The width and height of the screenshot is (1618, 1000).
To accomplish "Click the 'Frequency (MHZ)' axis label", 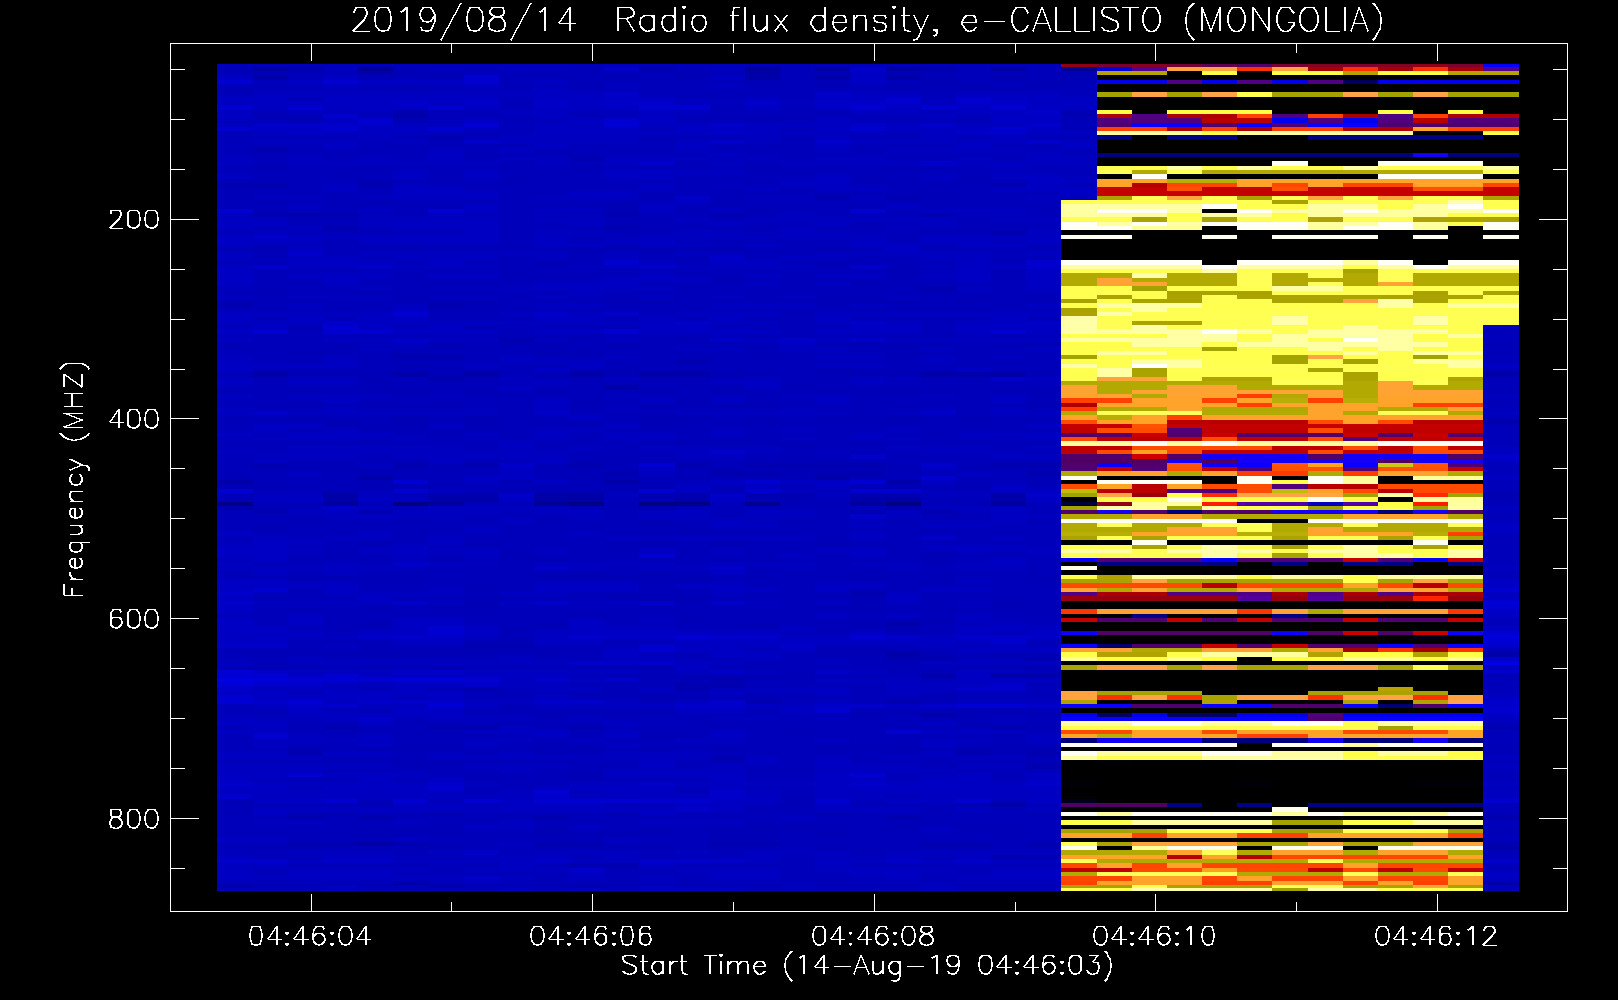I will [75, 479].
